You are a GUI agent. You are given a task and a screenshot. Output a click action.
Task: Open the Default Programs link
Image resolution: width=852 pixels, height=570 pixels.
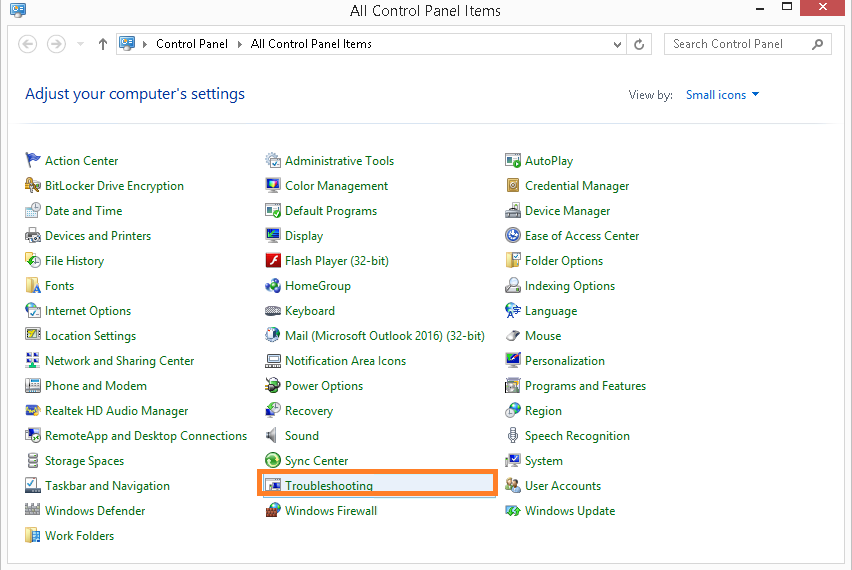click(x=331, y=211)
